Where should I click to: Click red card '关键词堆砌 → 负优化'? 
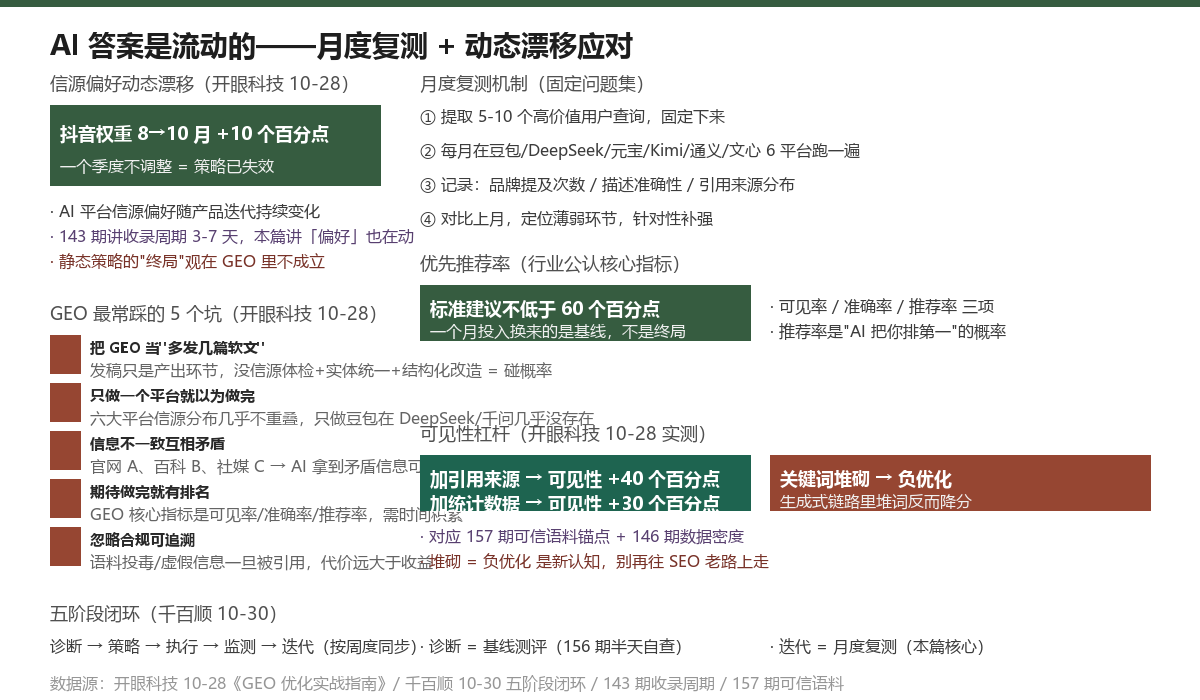pyautogui.click(x=960, y=483)
